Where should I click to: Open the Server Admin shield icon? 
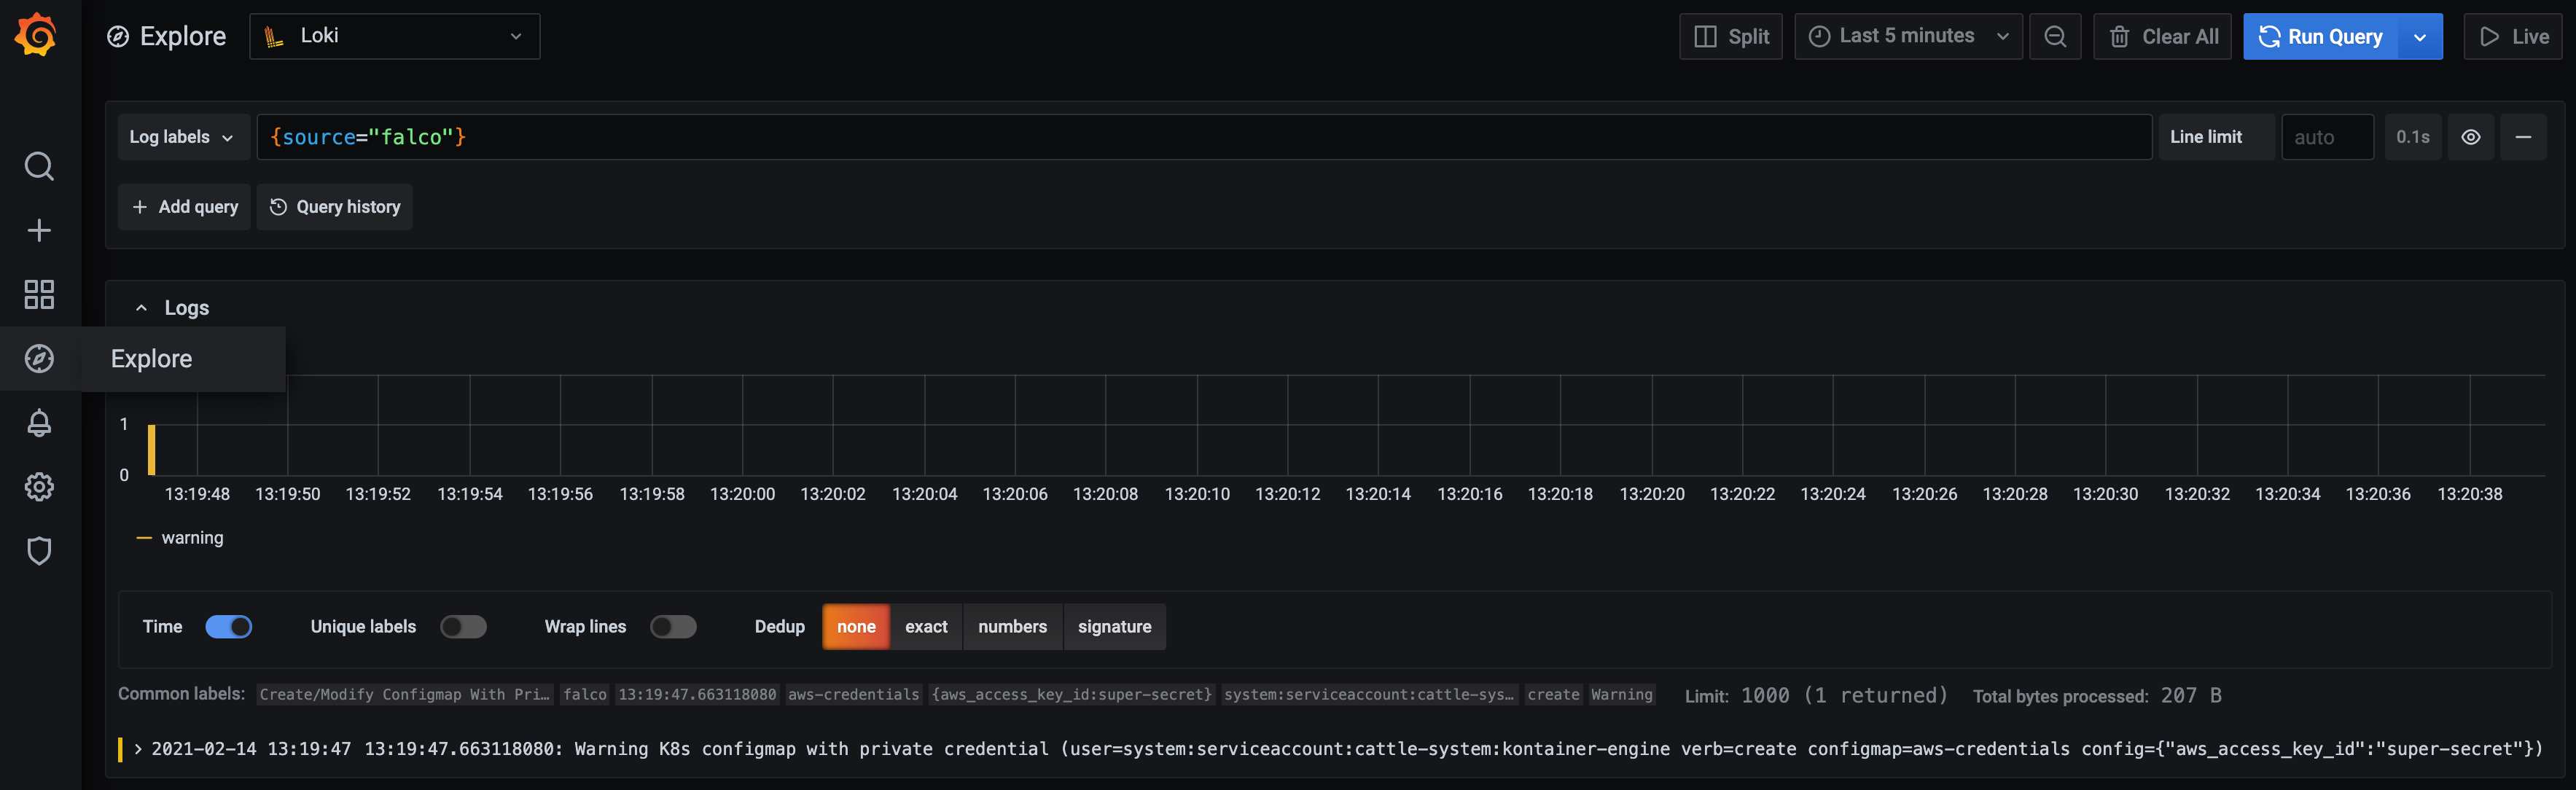click(x=38, y=549)
